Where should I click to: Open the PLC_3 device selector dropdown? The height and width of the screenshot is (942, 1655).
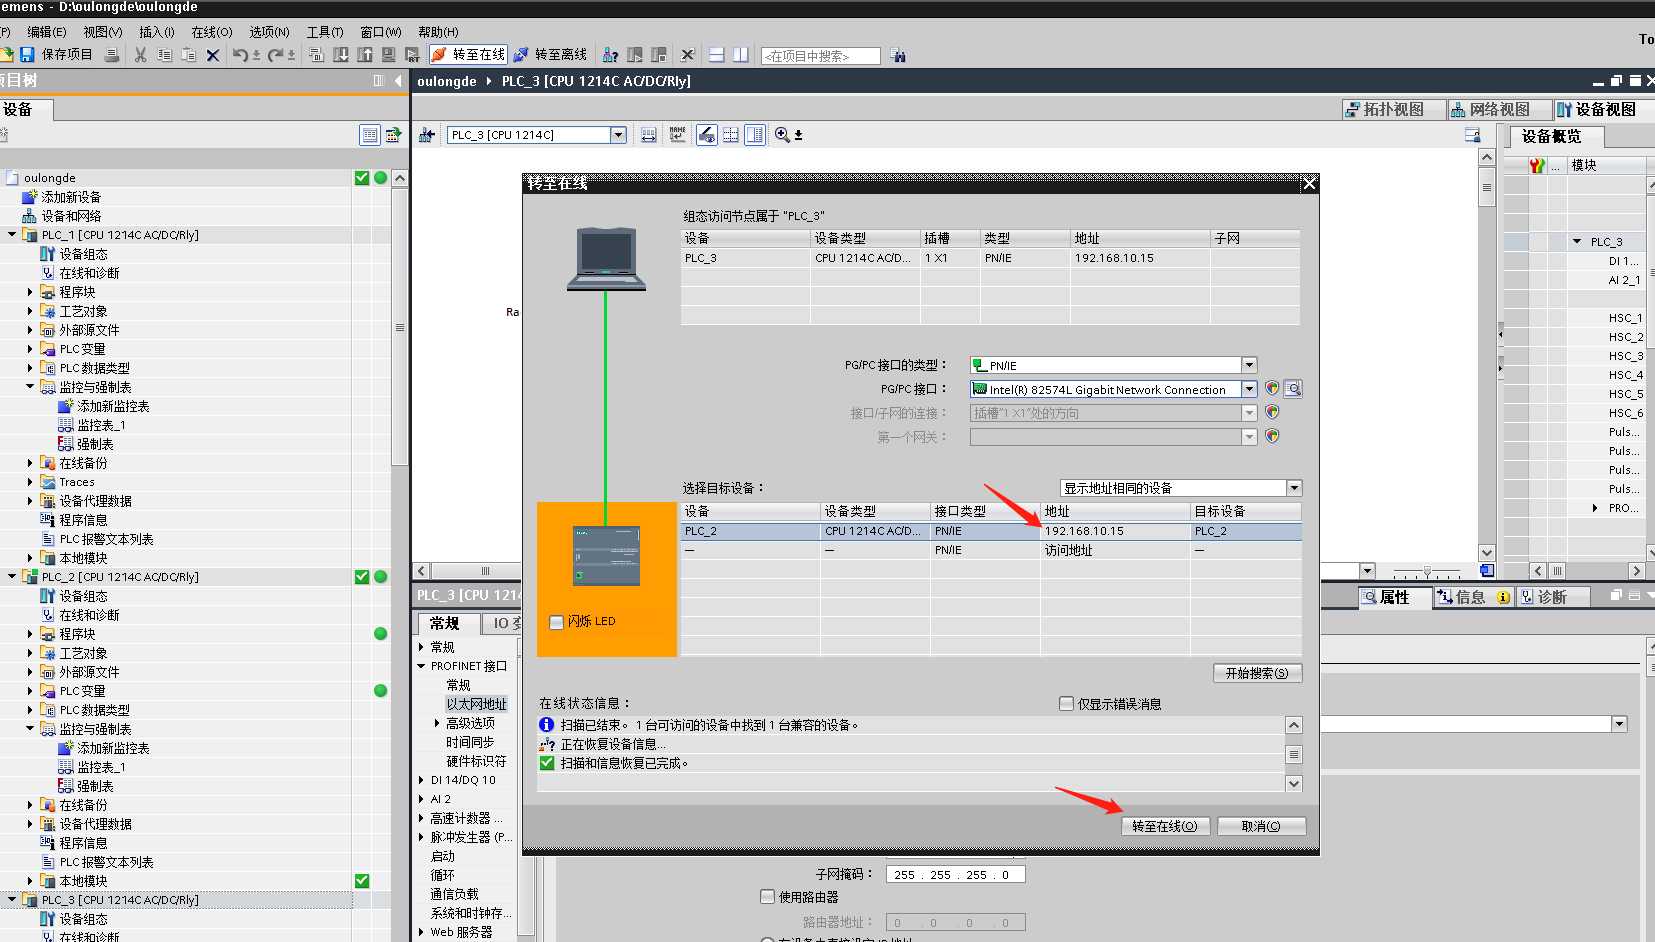click(x=618, y=135)
